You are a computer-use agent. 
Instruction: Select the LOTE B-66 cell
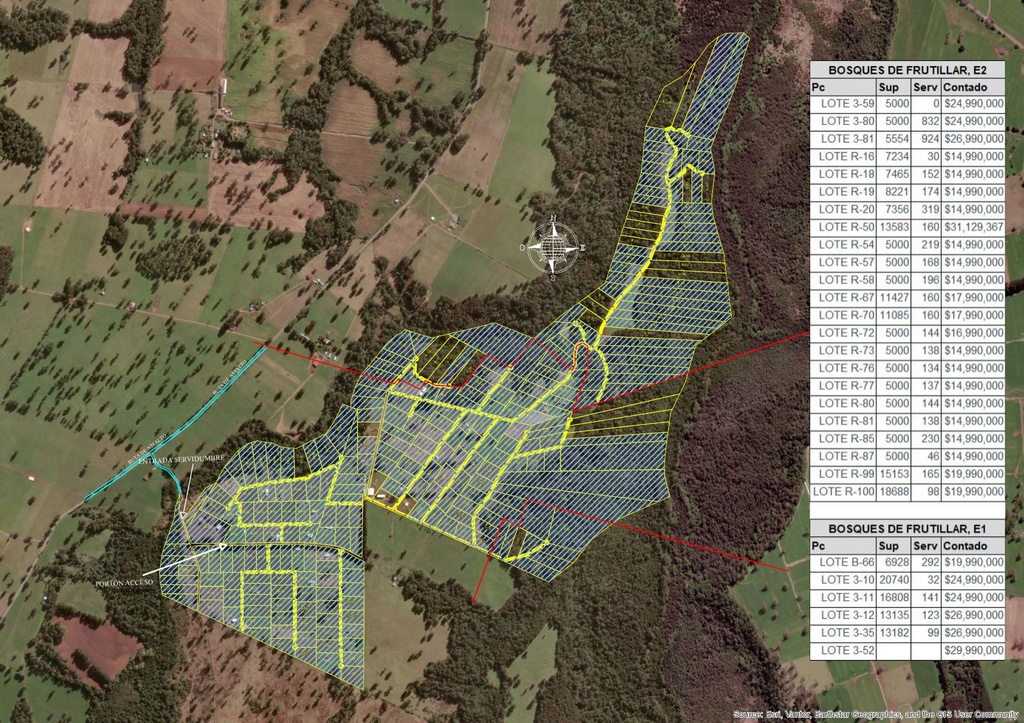click(x=843, y=562)
